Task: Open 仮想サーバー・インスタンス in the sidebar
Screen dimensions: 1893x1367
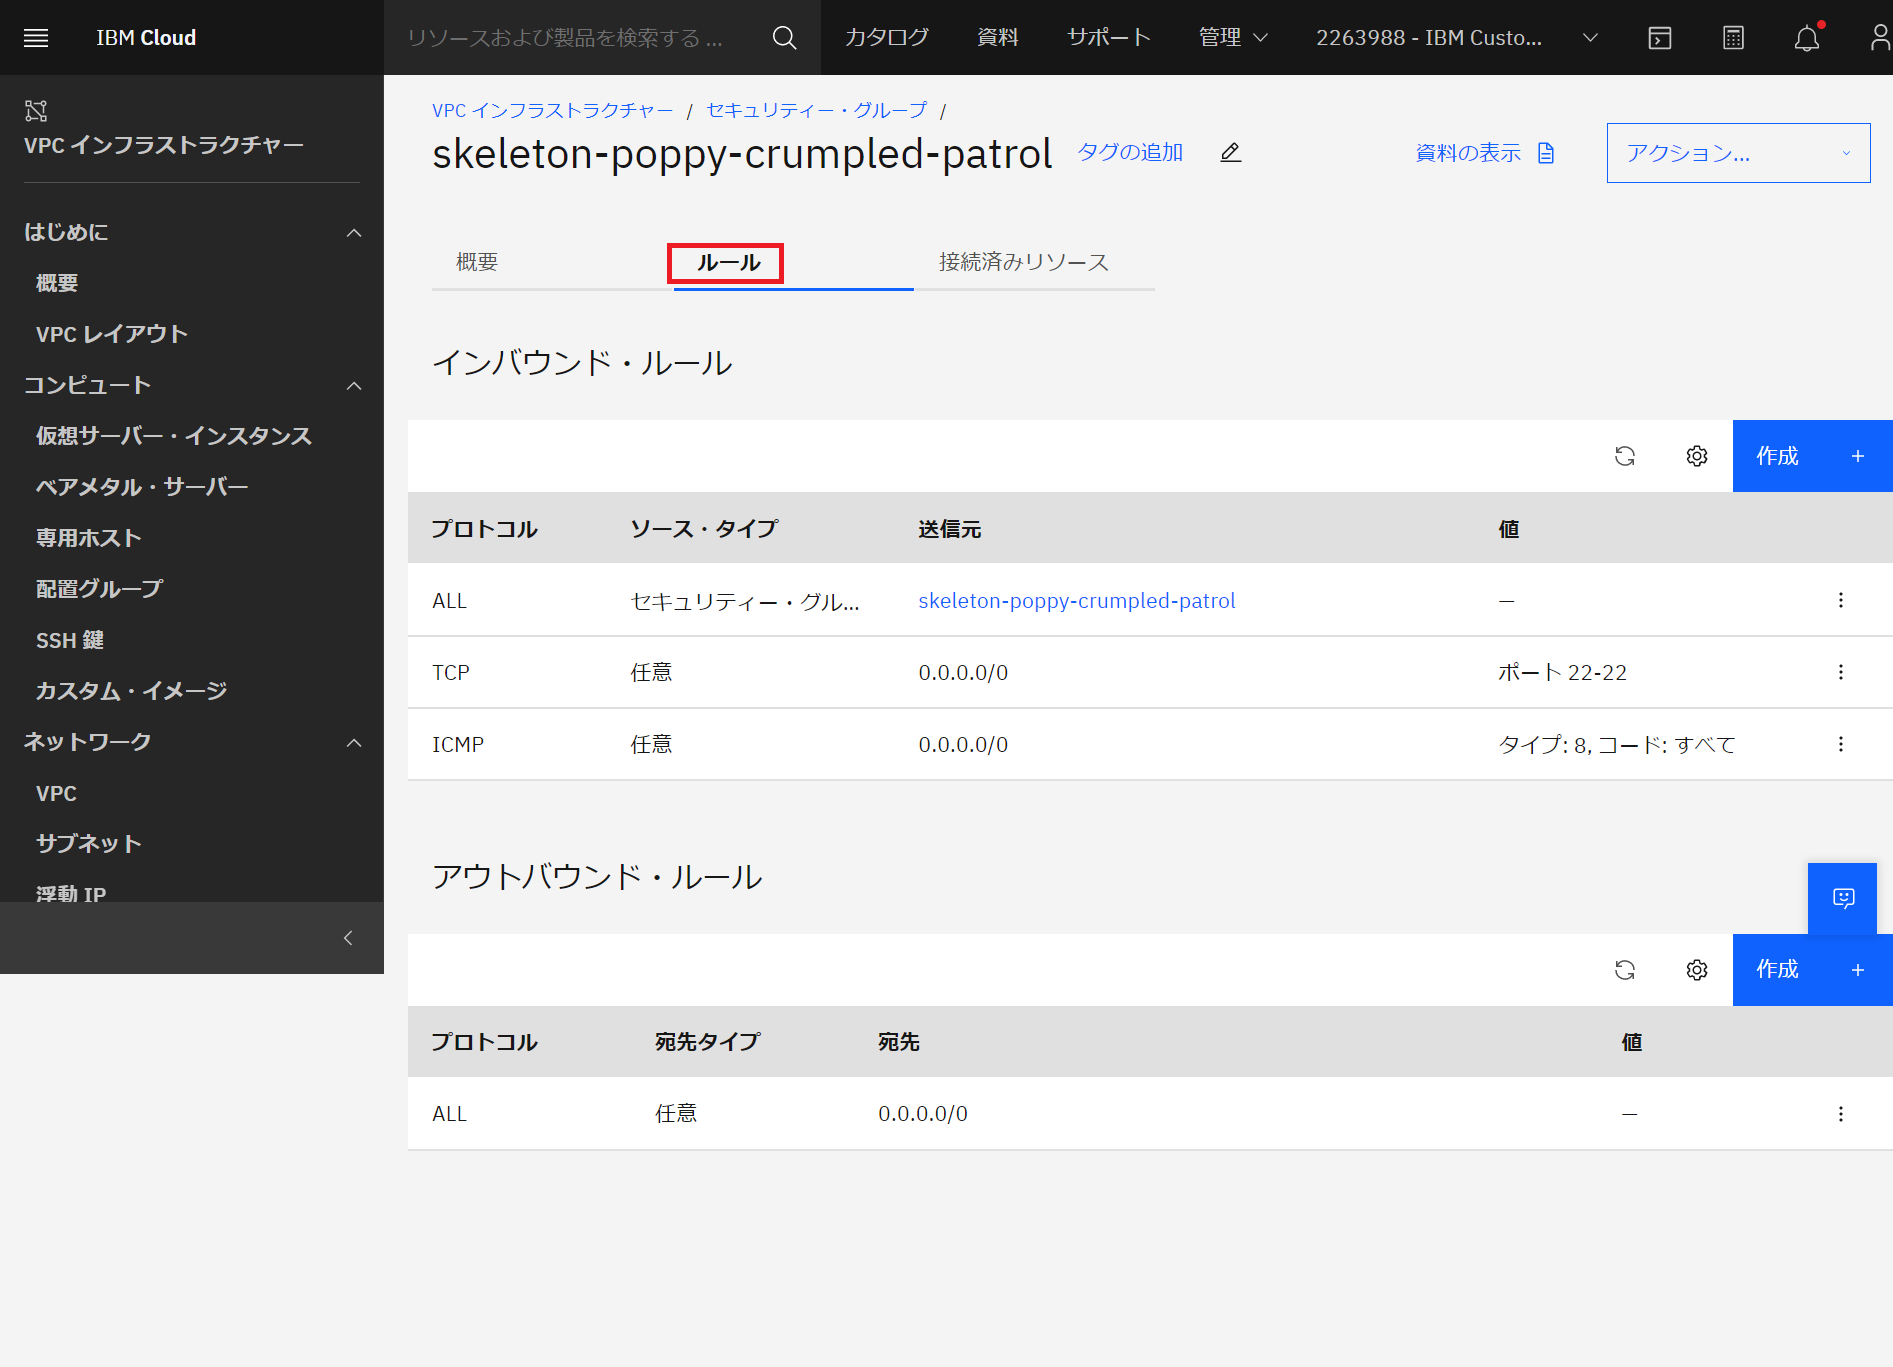Action: point(174,437)
